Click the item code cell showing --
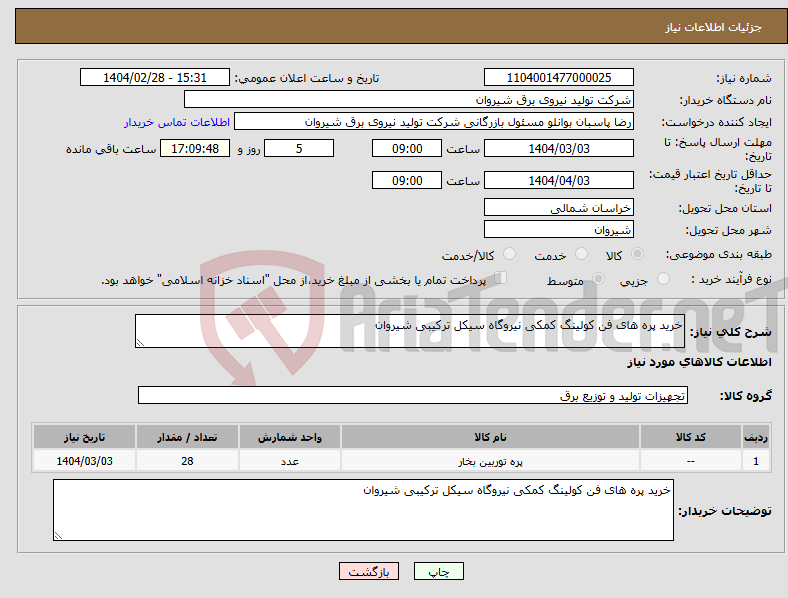Viewport: 788px width, 598px height. tap(691, 461)
